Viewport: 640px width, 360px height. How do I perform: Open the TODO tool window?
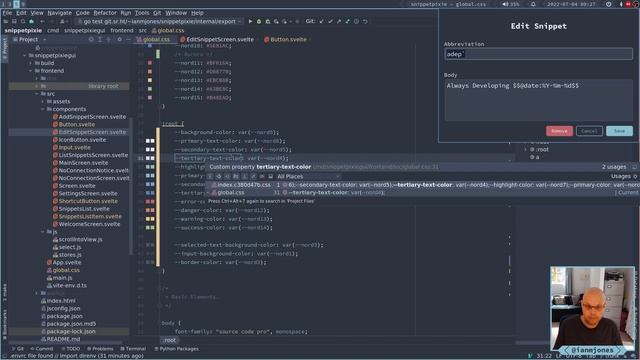point(70,349)
